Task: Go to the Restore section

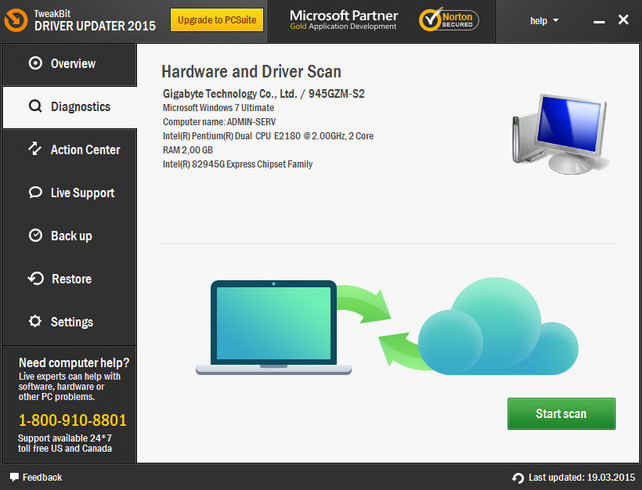Action: coord(68,279)
